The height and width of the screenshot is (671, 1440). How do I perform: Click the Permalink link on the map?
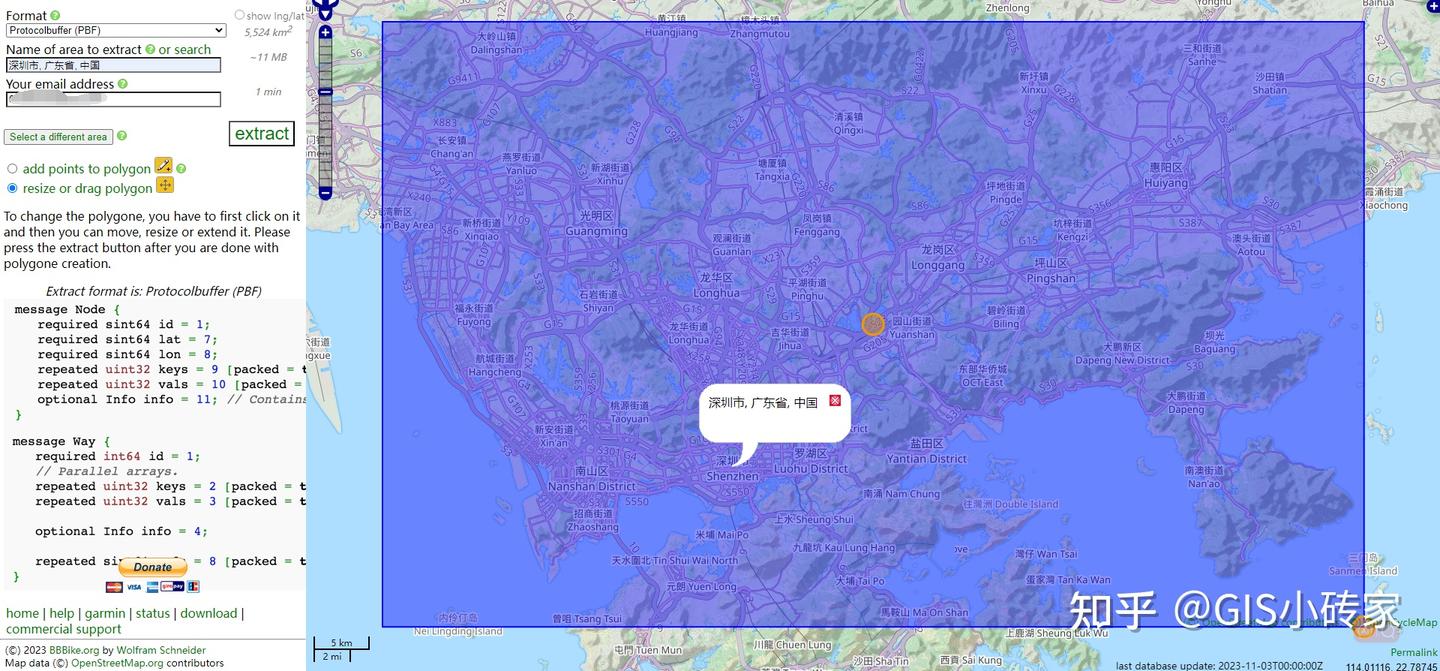tap(1414, 652)
